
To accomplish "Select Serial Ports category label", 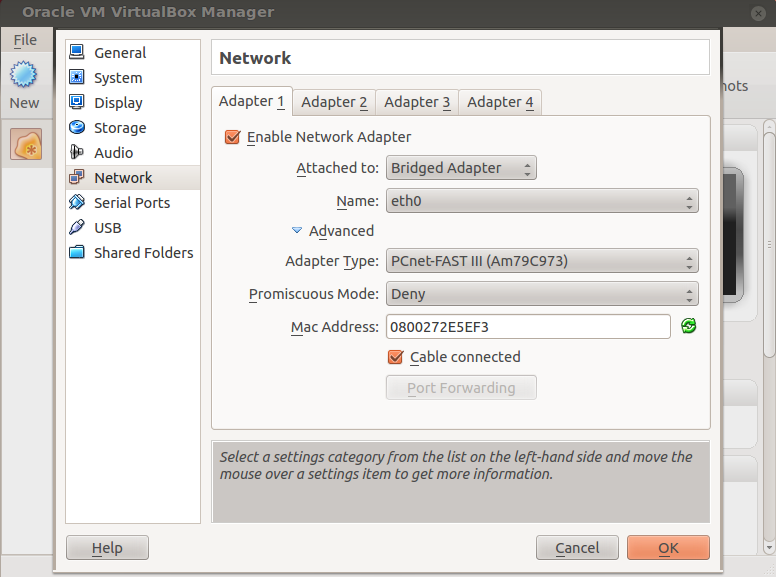I will [x=132, y=202].
